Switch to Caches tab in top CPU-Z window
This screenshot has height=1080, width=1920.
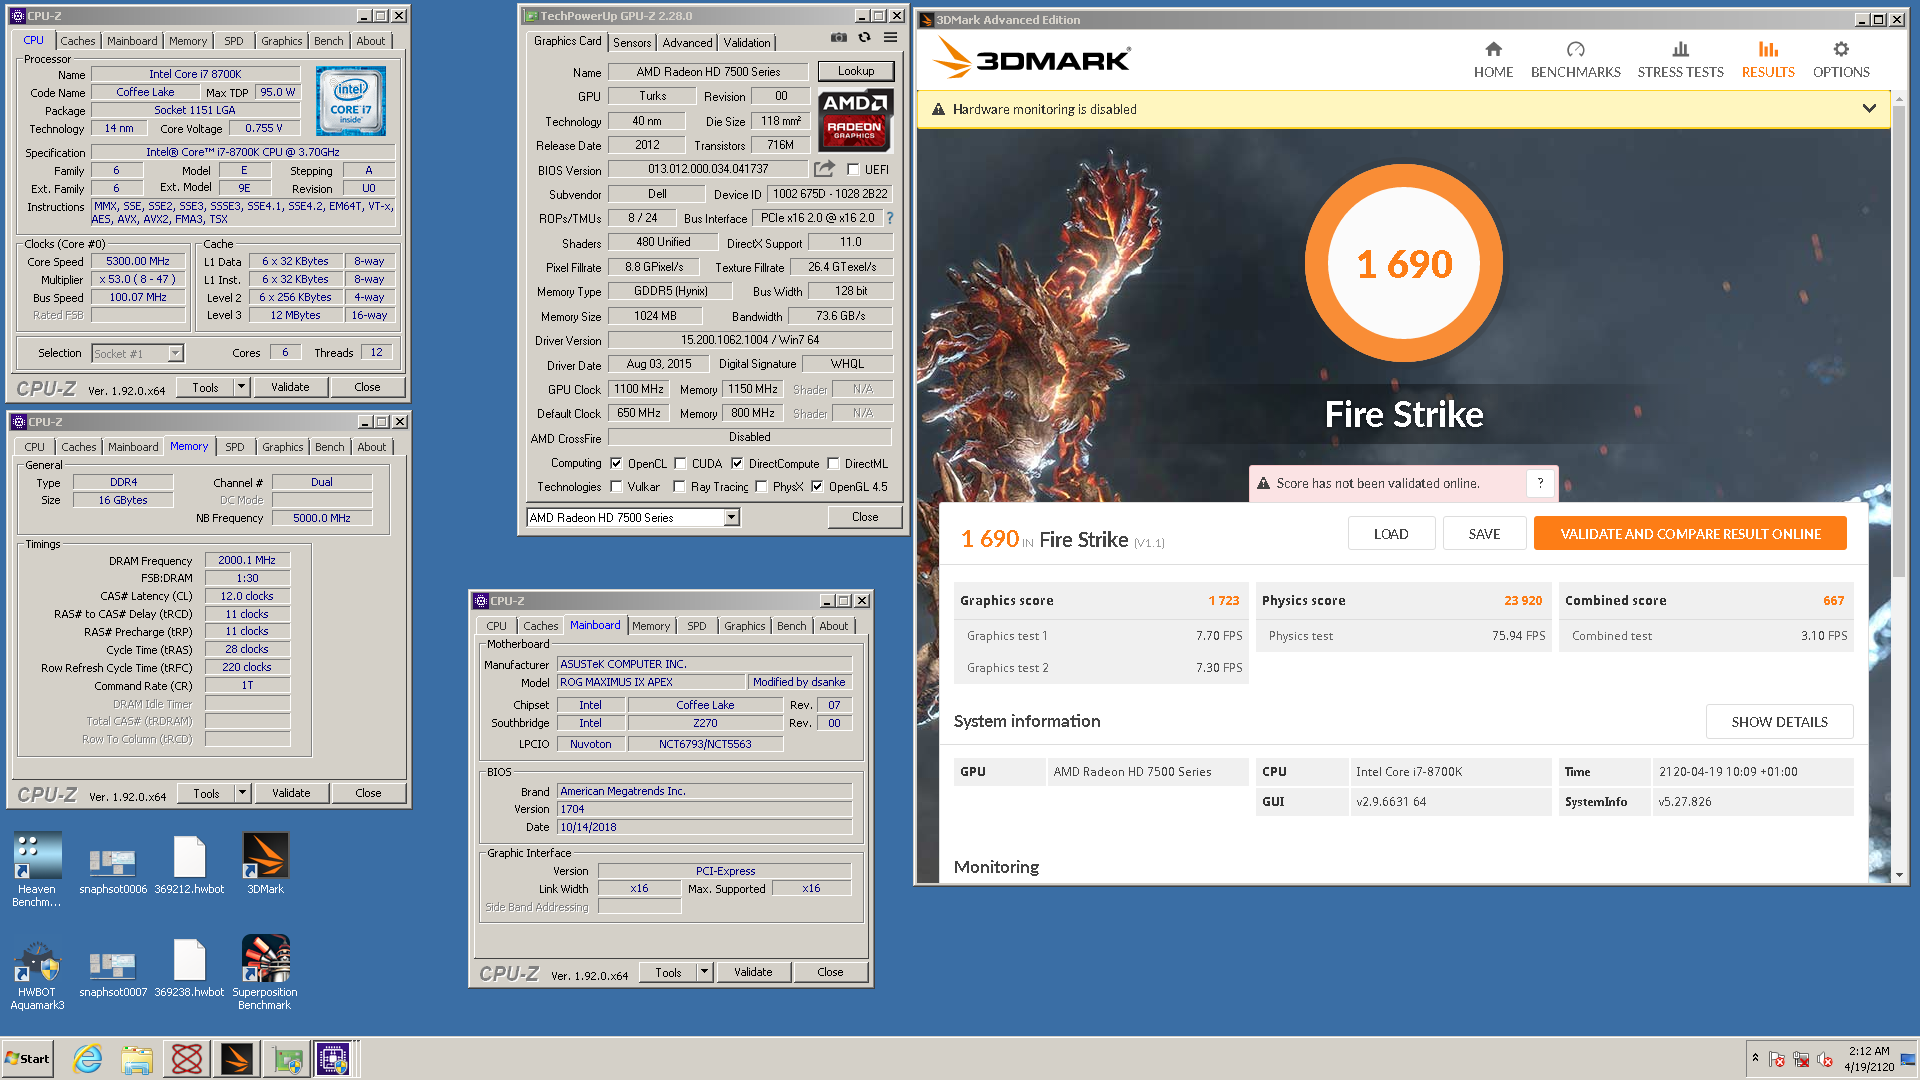(x=77, y=41)
